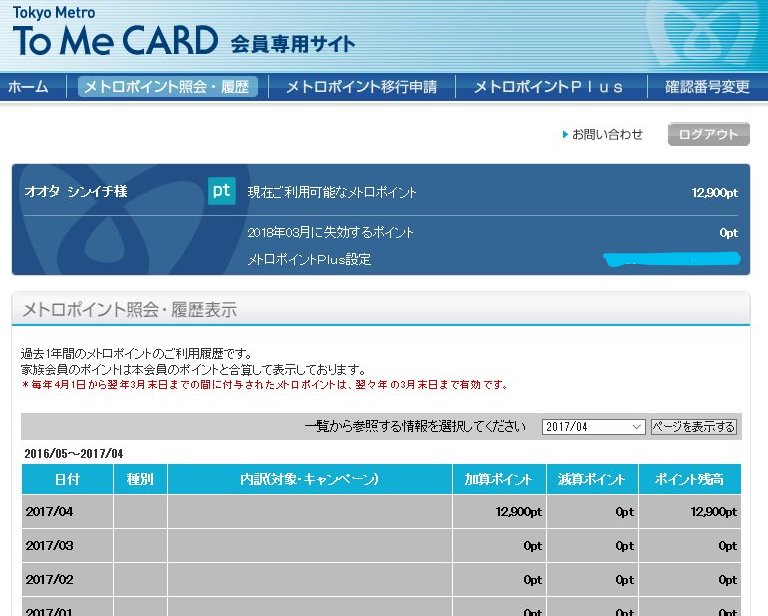Click 0pt added points in 2017/02 row

(x=532, y=580)
